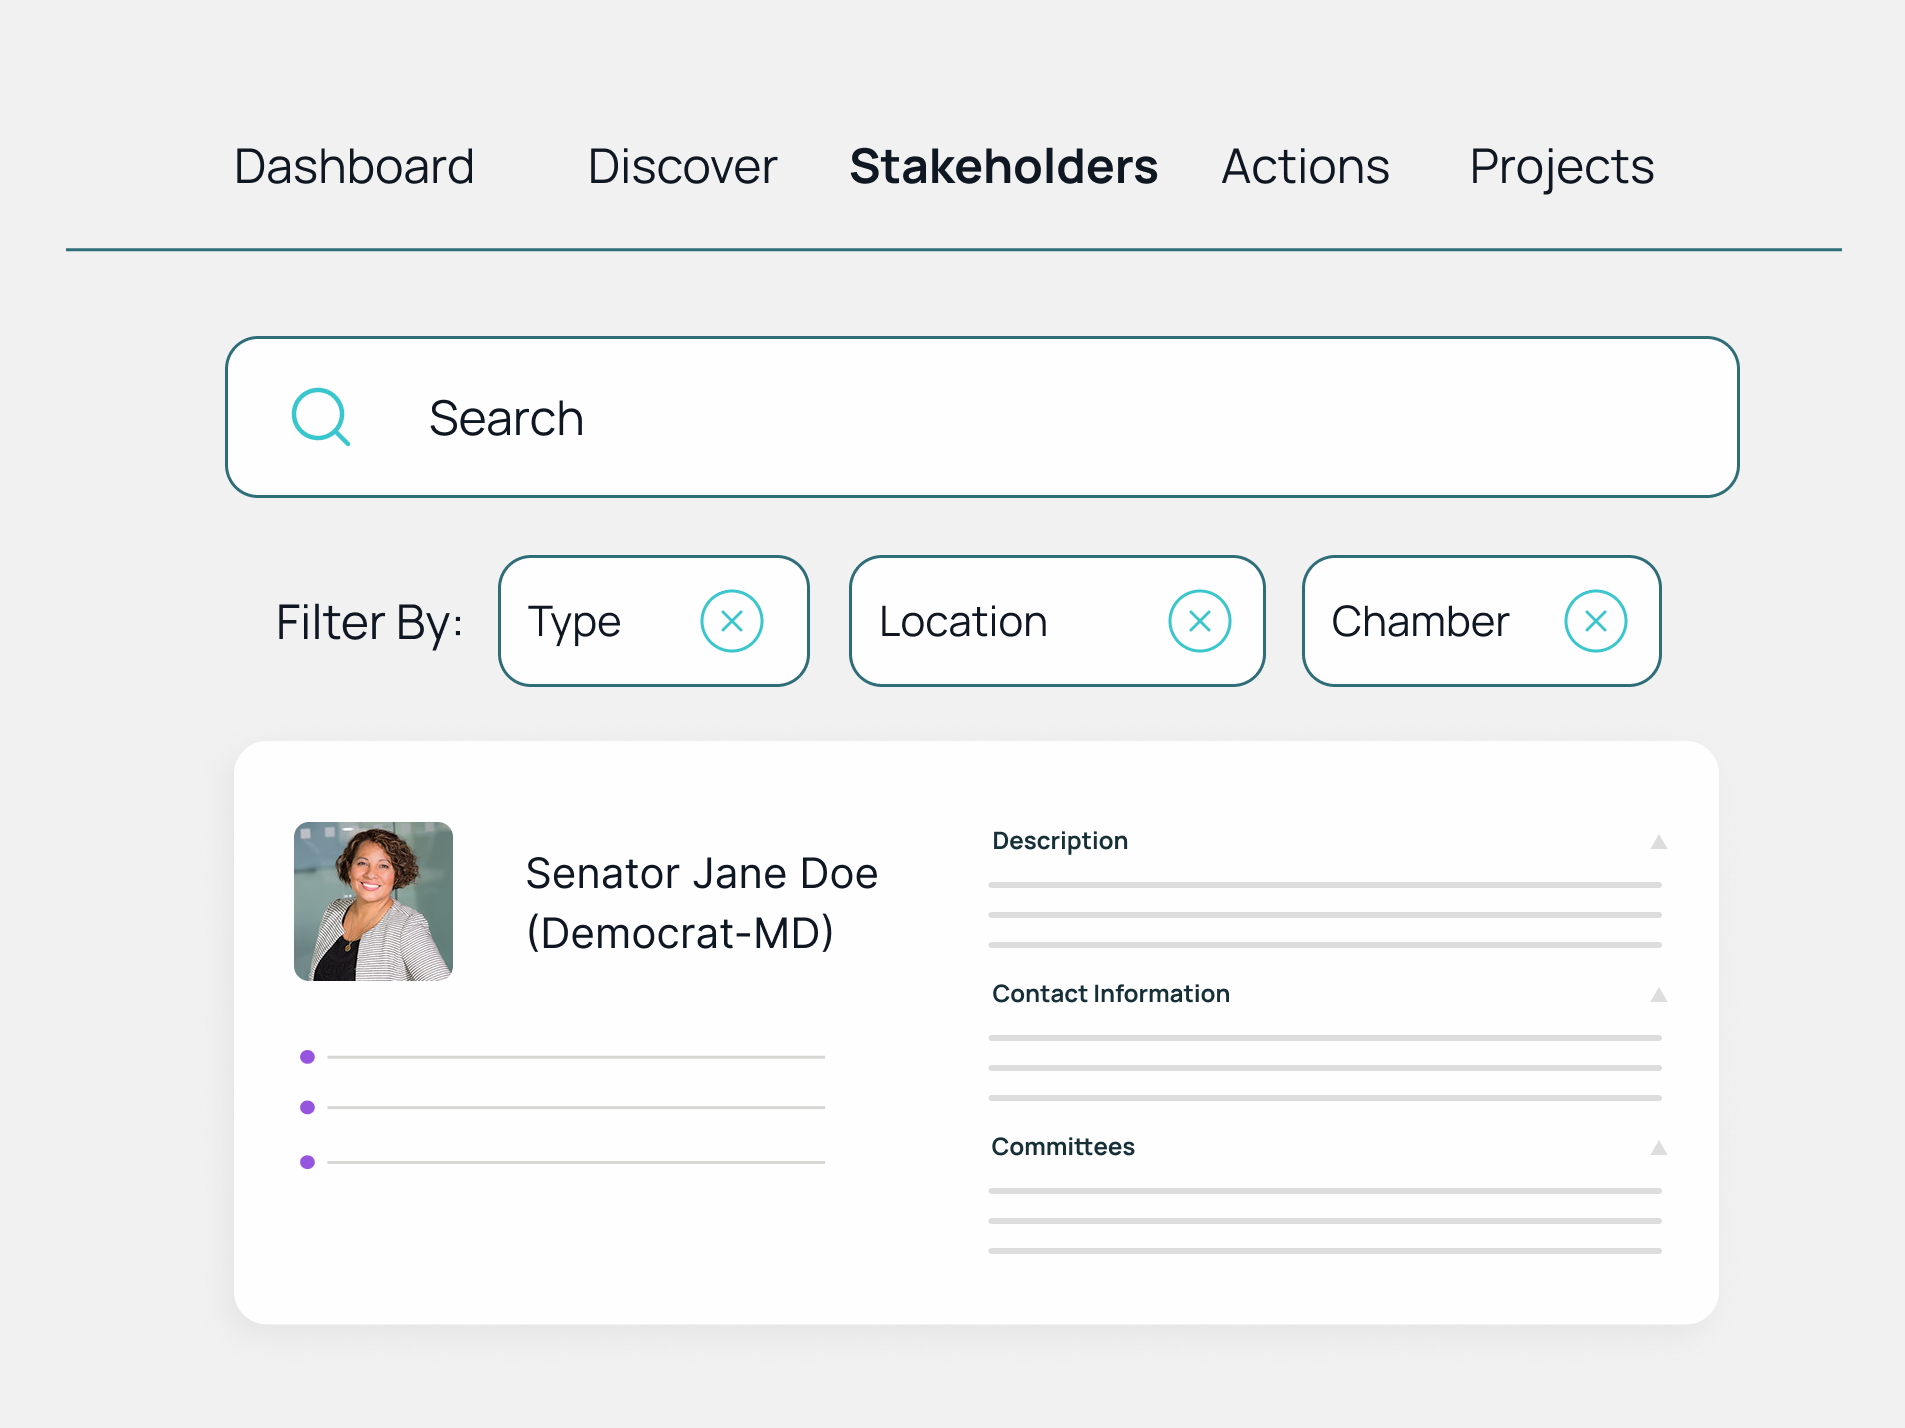
Task: Remove the Type filter via its X icon
Action: [x=733, y=620]
